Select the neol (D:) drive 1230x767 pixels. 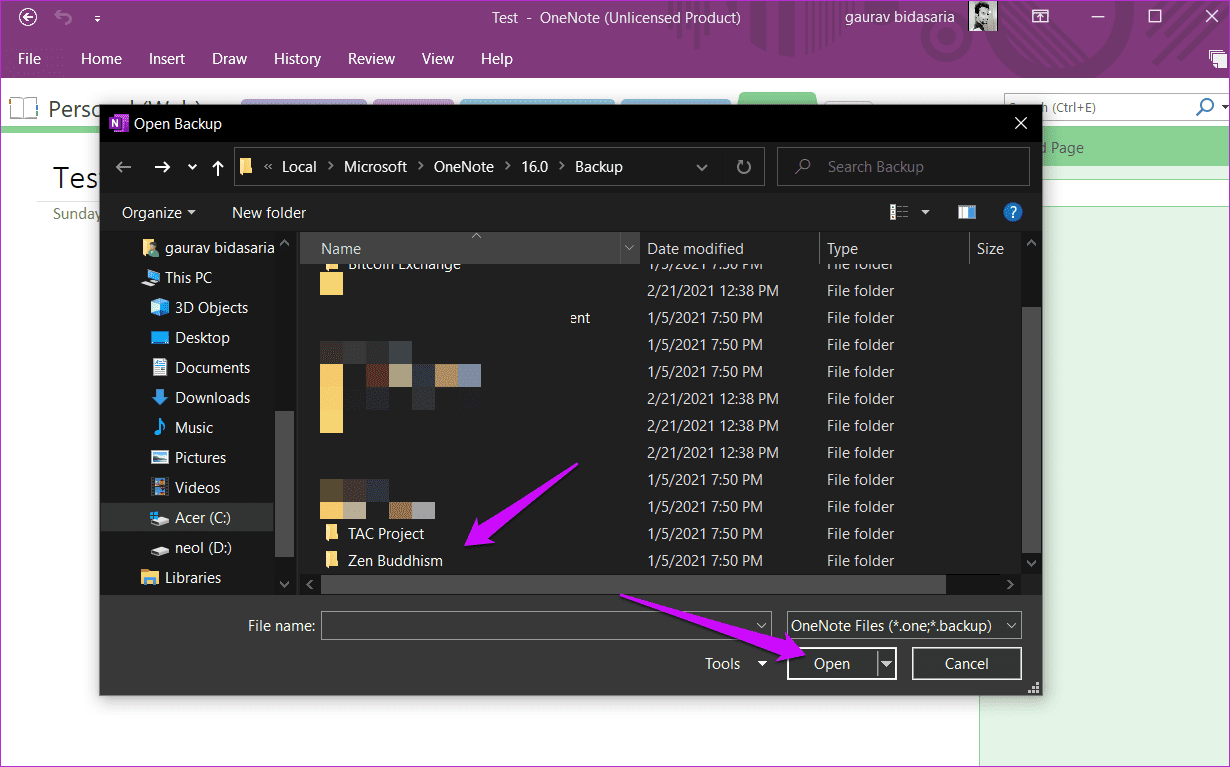(191, 547)
